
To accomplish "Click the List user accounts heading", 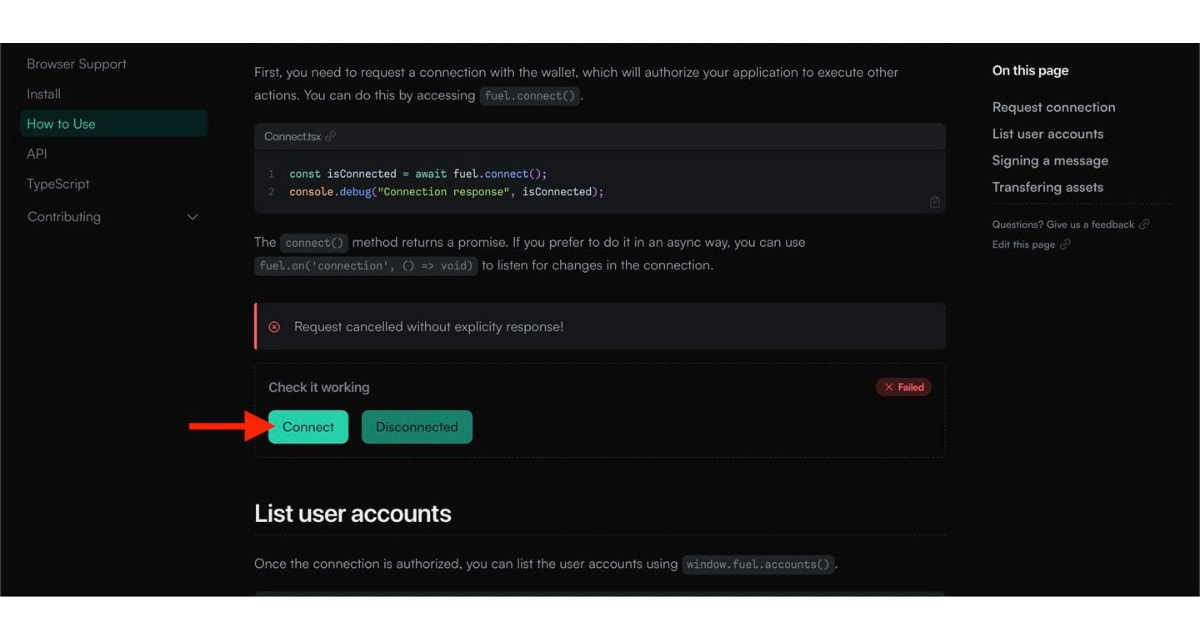I will point(353,514).
